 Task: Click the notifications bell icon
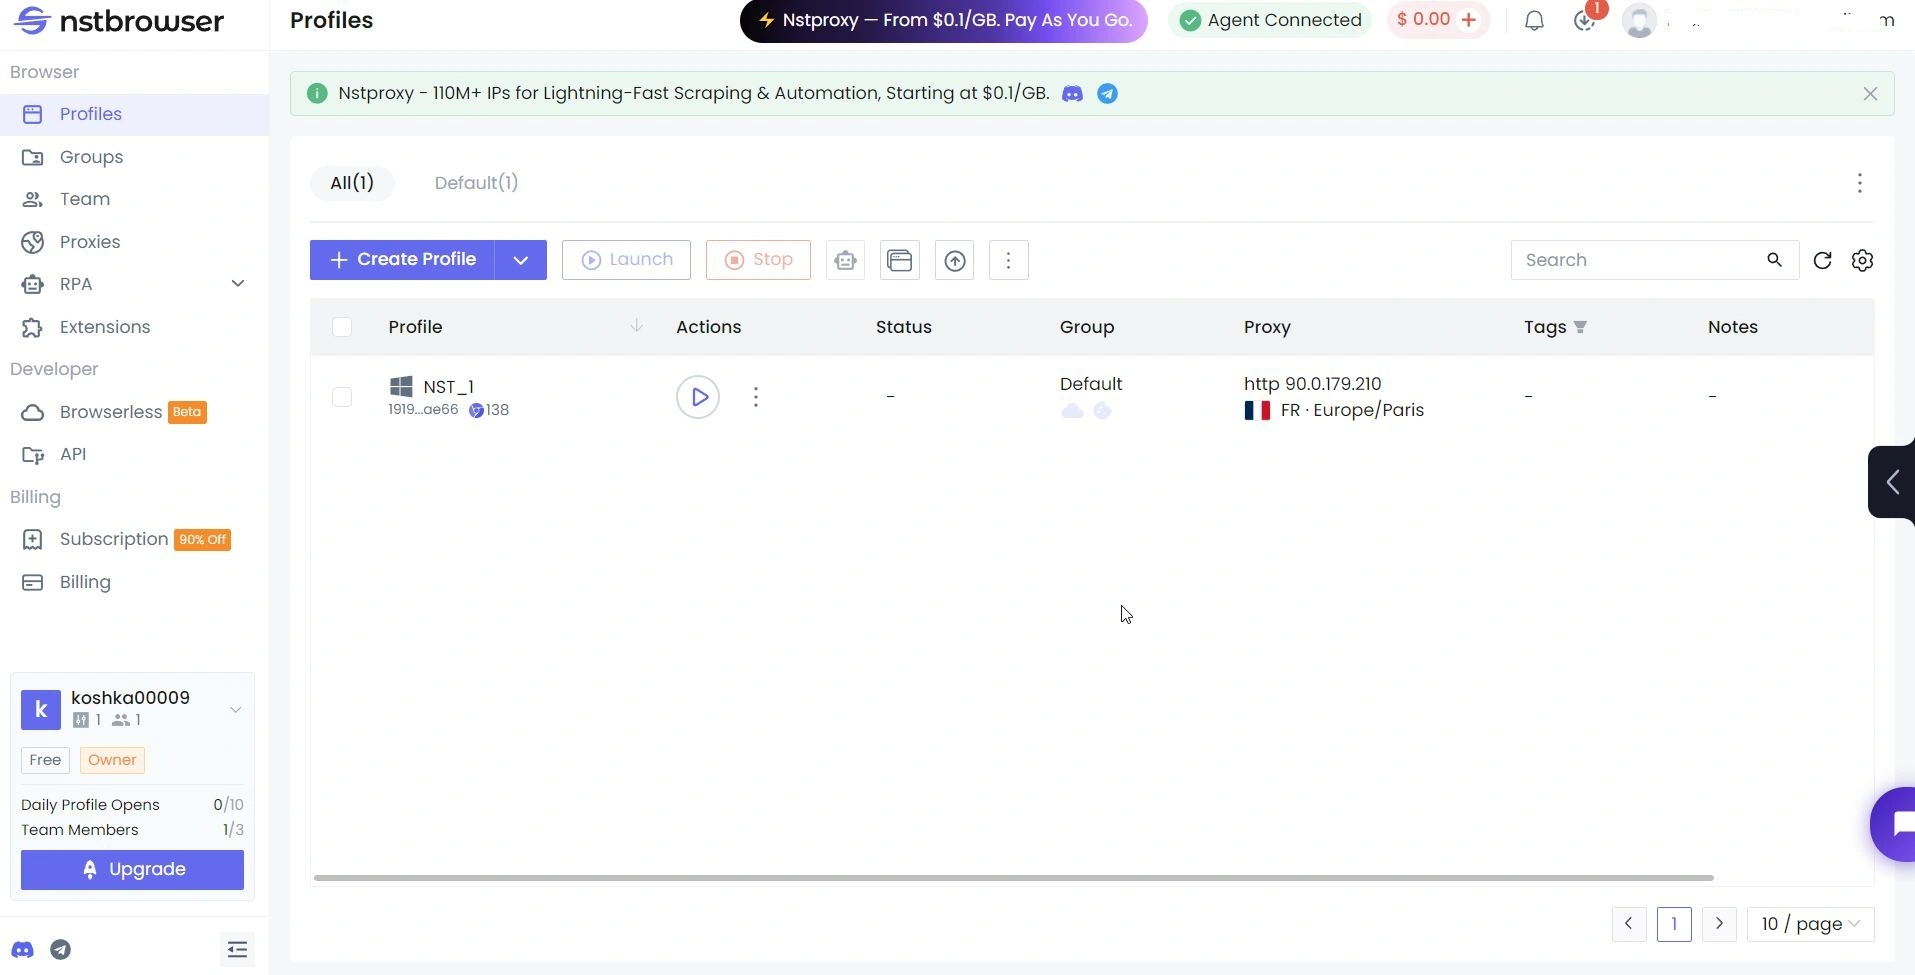tap(1533, 20)
